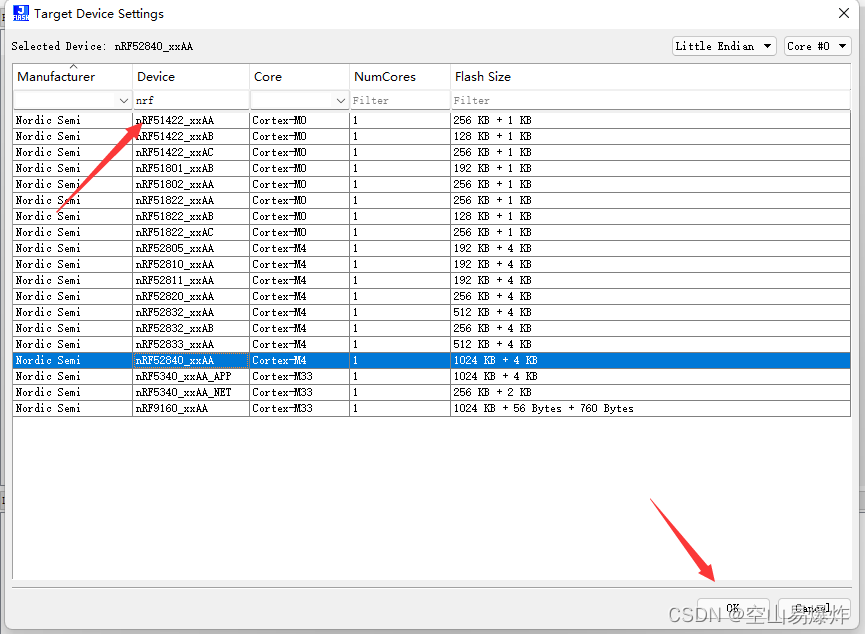Select the nRF9160_xxAA device row
The image size is (865, 634).
[x=431, y=408]
